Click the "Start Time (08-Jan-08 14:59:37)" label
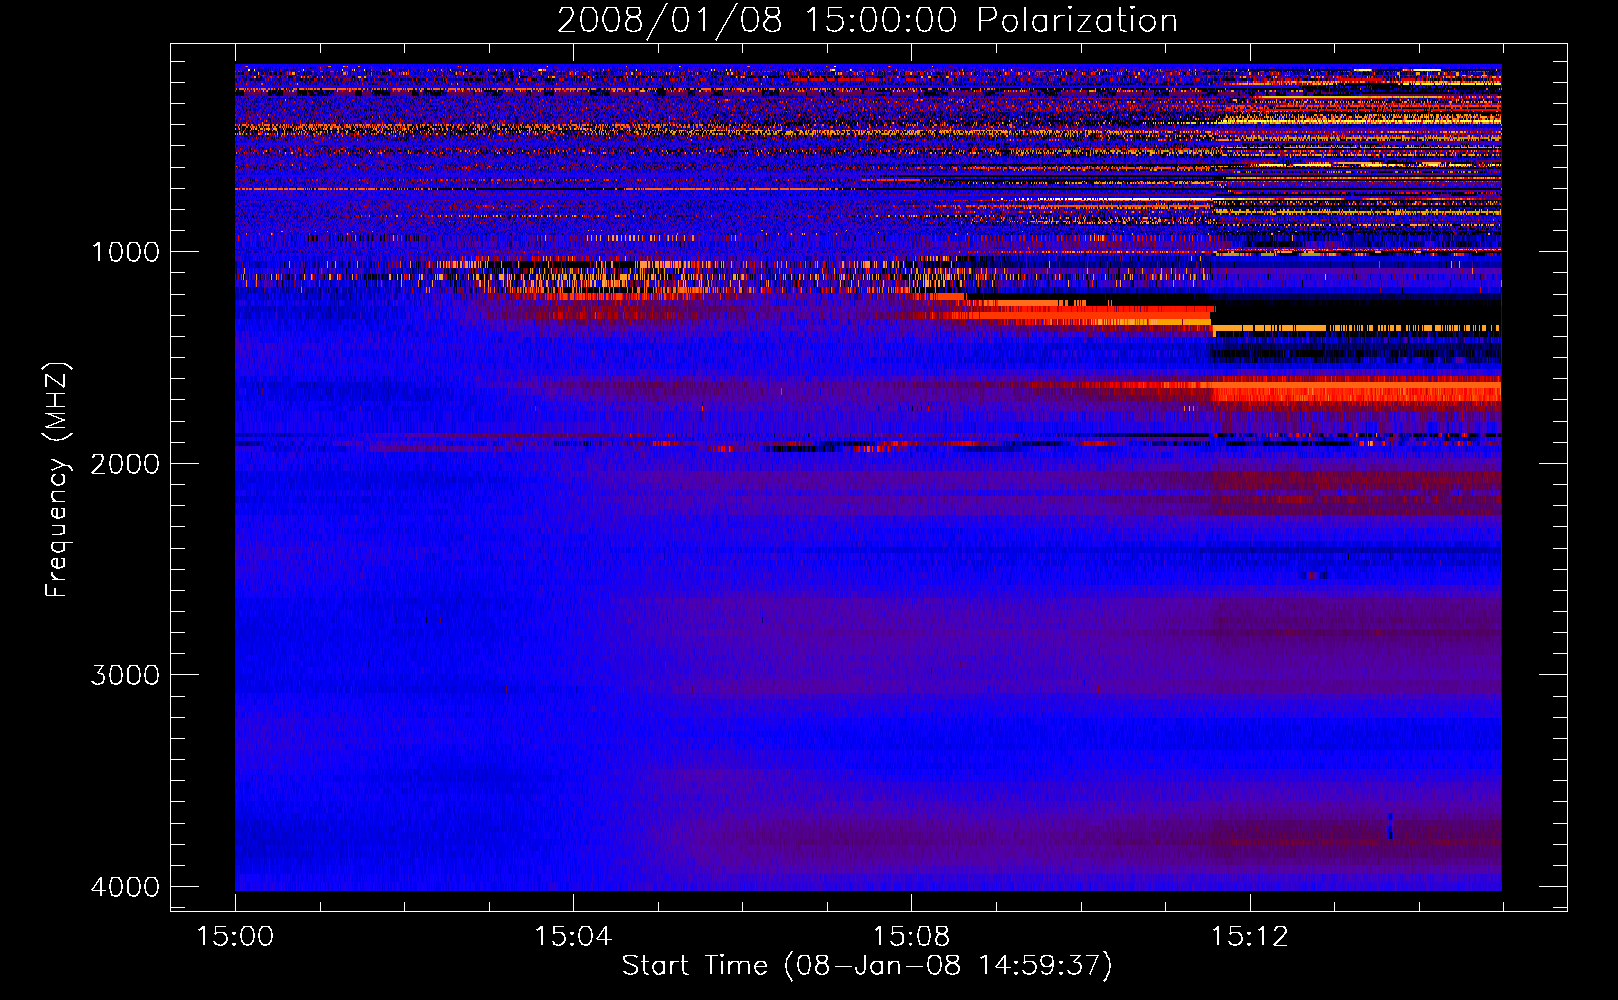1618x1000 pixels. pyautogui.click(x=867, y=965)
